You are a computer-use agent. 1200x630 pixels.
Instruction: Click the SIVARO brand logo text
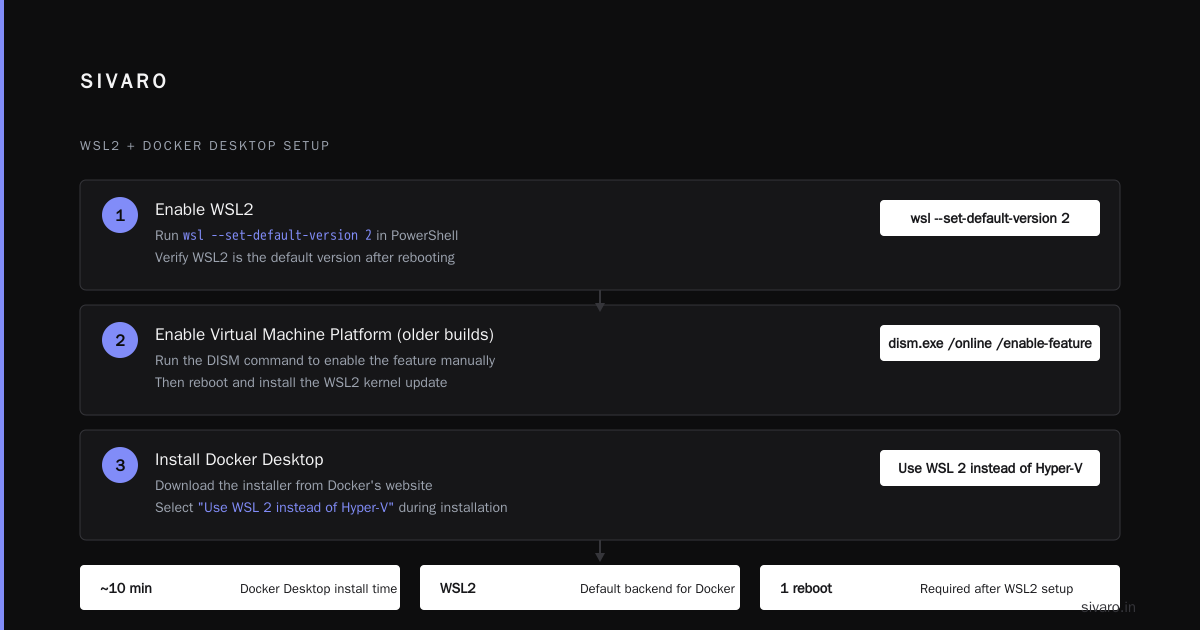[124, 82]
